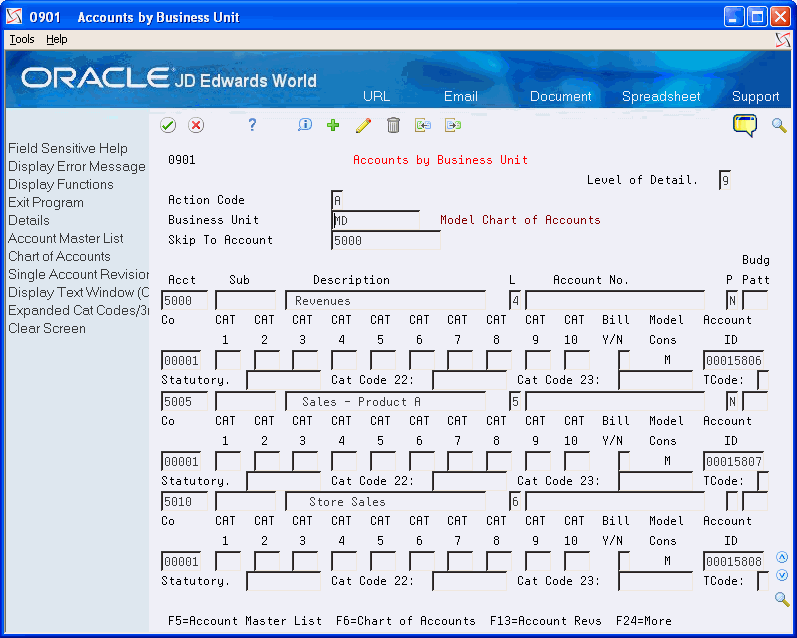Click the Revenues description field
This screenshot has width=797, height=638.
(385, 300)
